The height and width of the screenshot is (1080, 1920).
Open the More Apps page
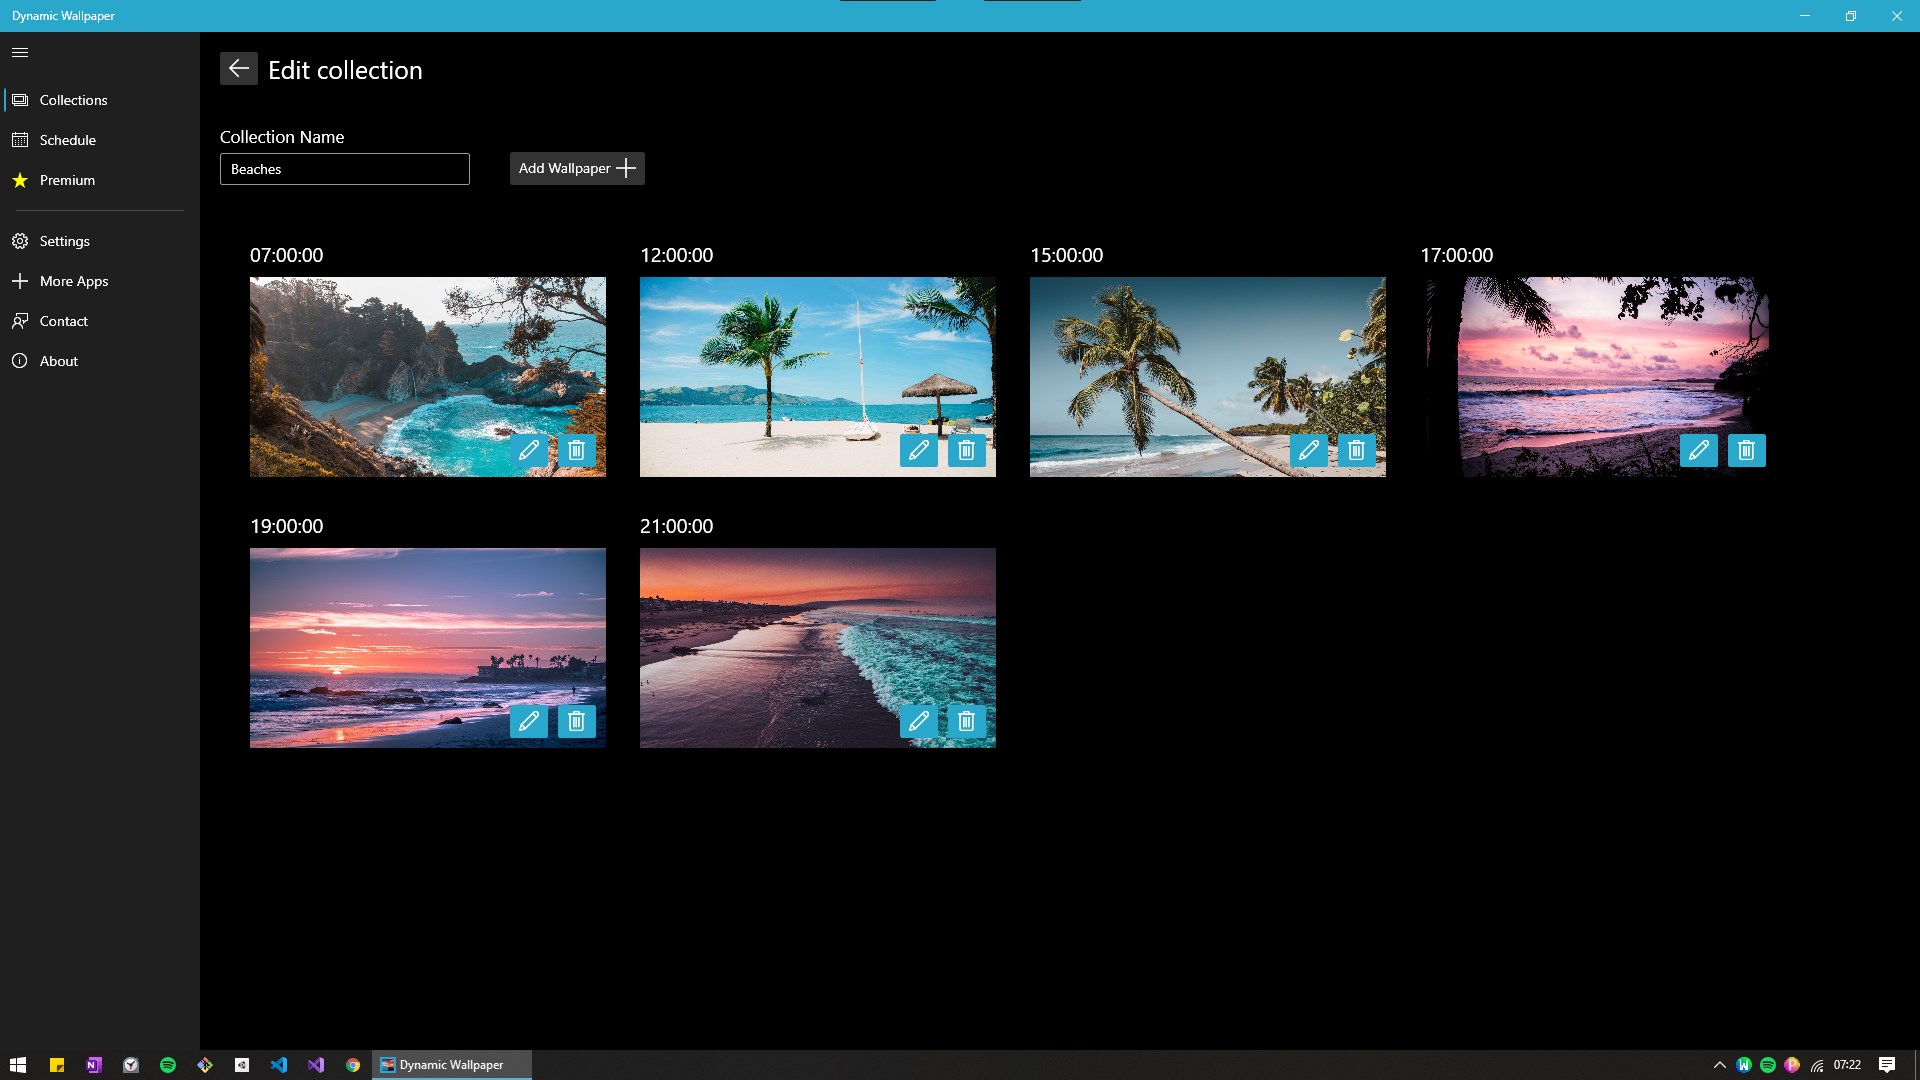pos(73,281)
